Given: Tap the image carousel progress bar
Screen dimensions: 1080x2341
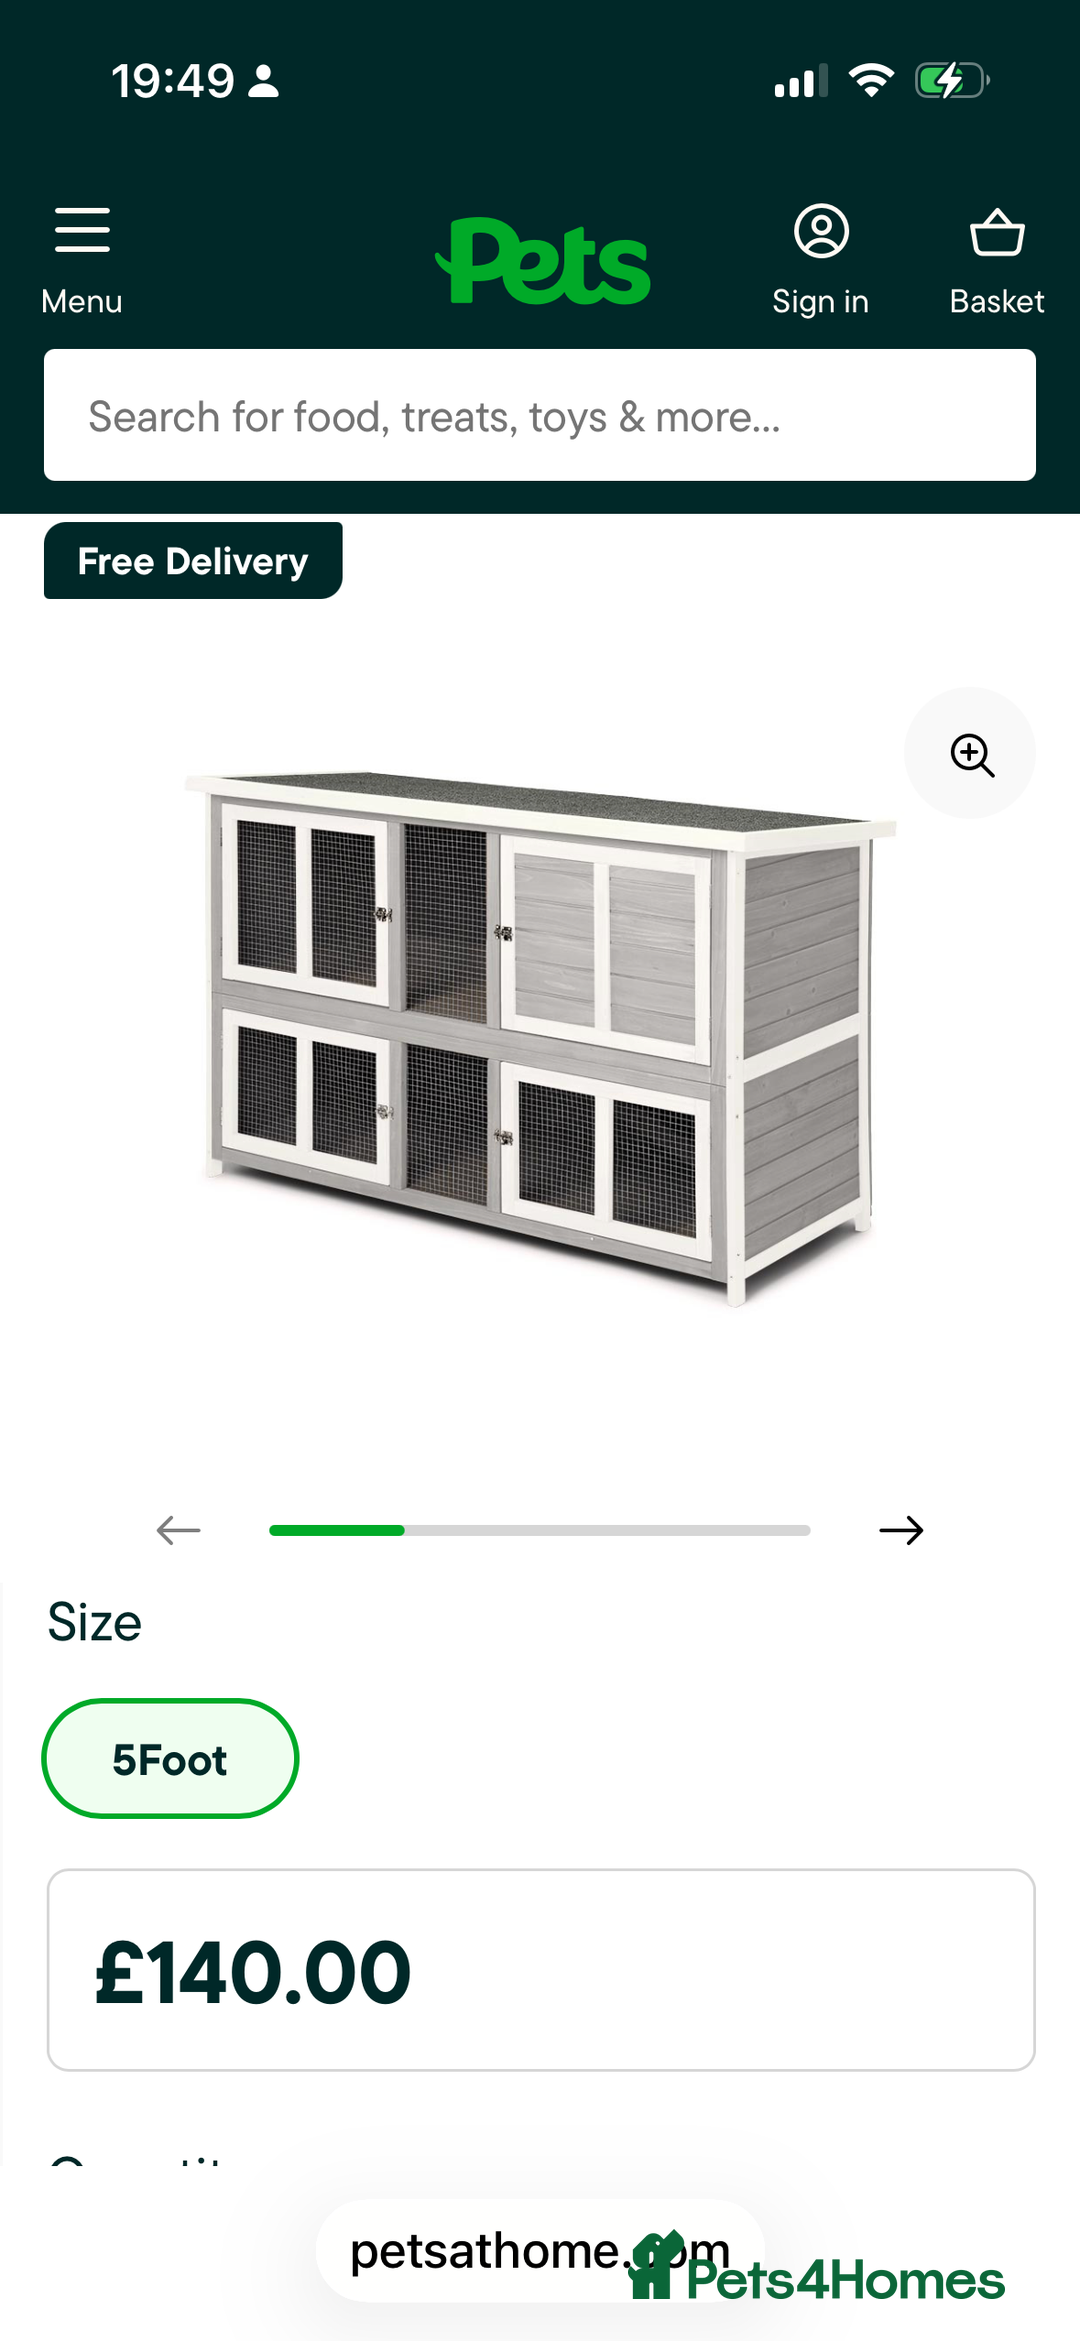Looking at the screenshot, I should tap(540, 1530).
